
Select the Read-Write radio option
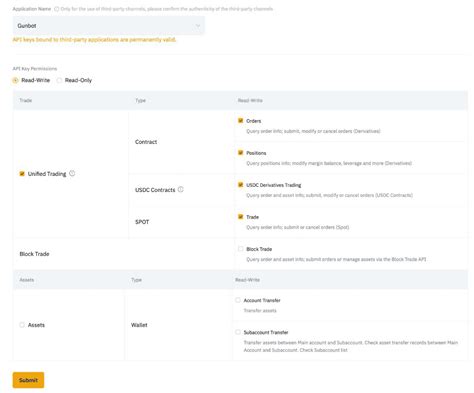point(15,80)
